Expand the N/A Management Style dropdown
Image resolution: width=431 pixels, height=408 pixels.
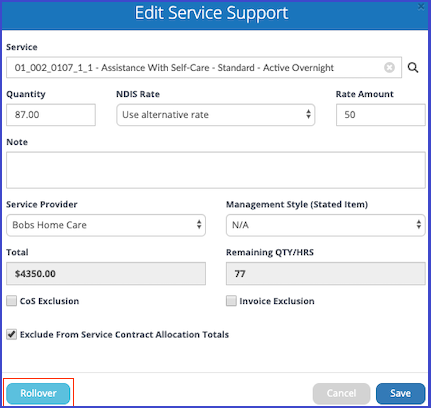coord(326,225)
